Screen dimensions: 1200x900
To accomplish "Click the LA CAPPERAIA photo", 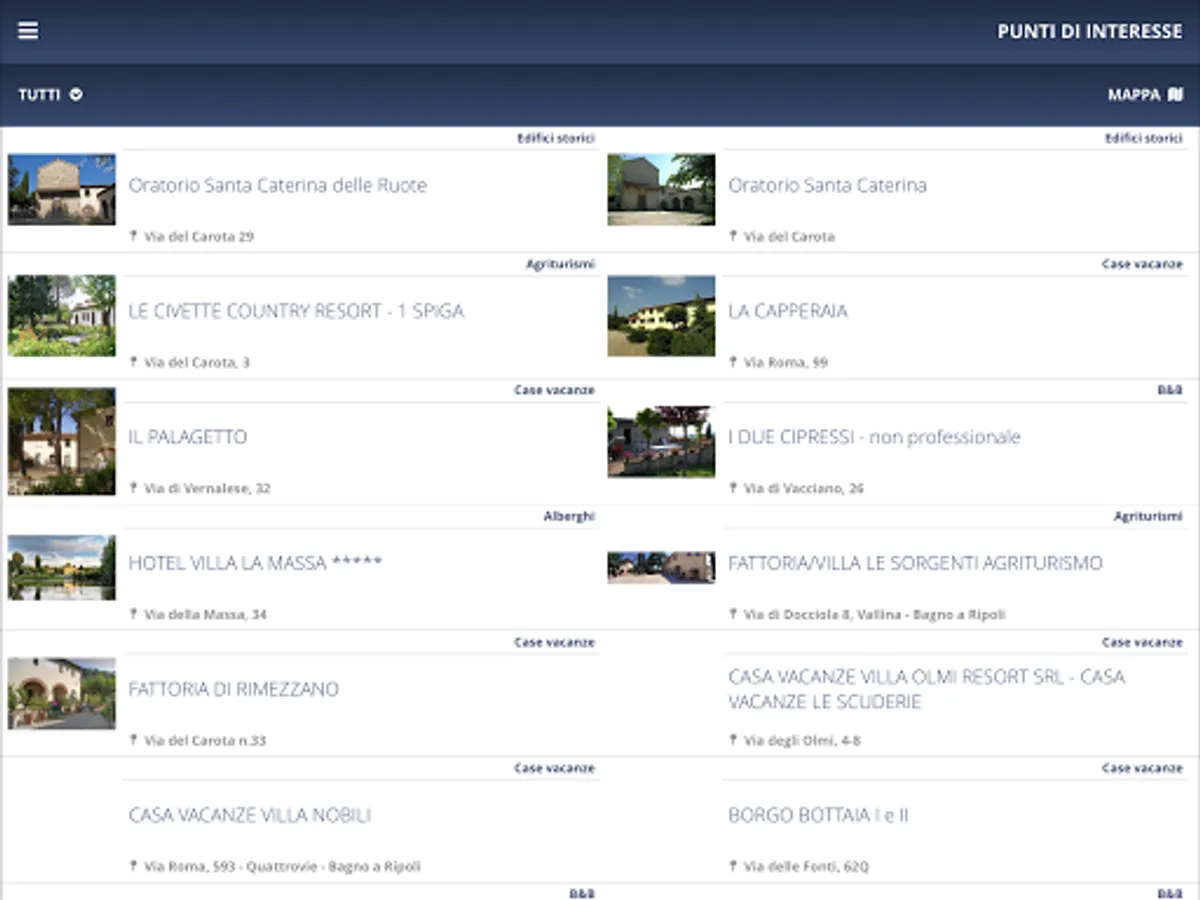I will click(x=661, y=316).
